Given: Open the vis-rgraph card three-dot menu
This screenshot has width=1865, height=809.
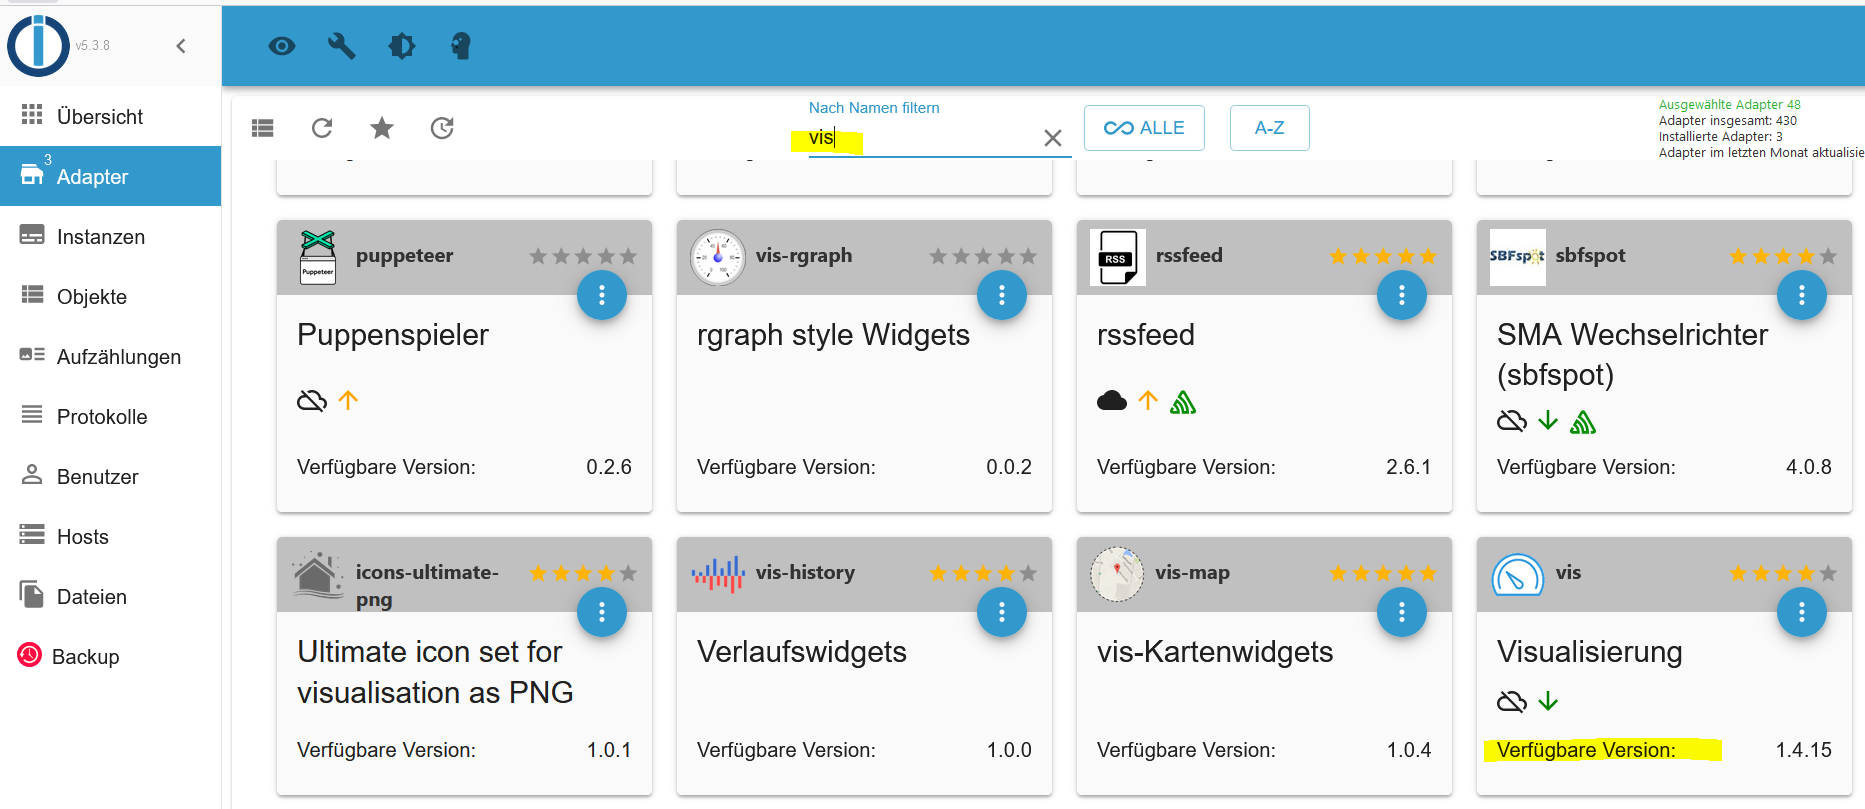Looking at the screenshot, I should pos(1002,295).
